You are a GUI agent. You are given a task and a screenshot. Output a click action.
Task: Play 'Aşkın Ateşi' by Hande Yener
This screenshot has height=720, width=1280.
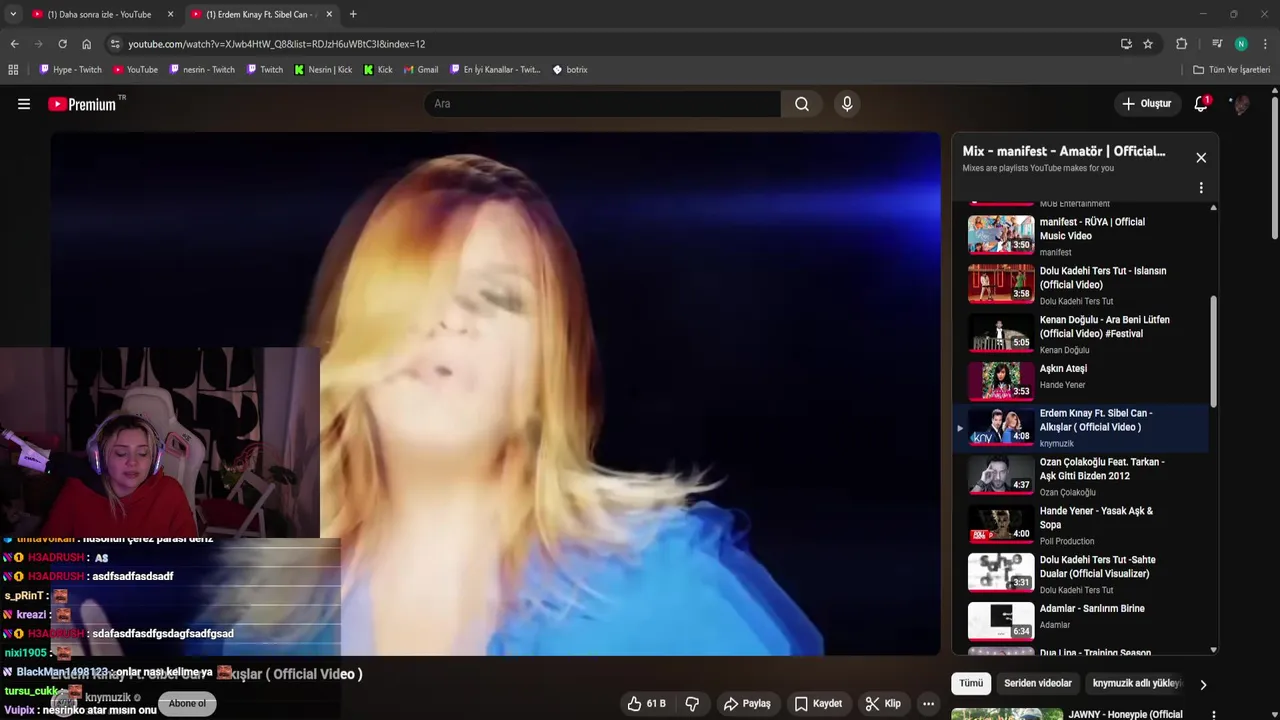tap(1081, 383)
